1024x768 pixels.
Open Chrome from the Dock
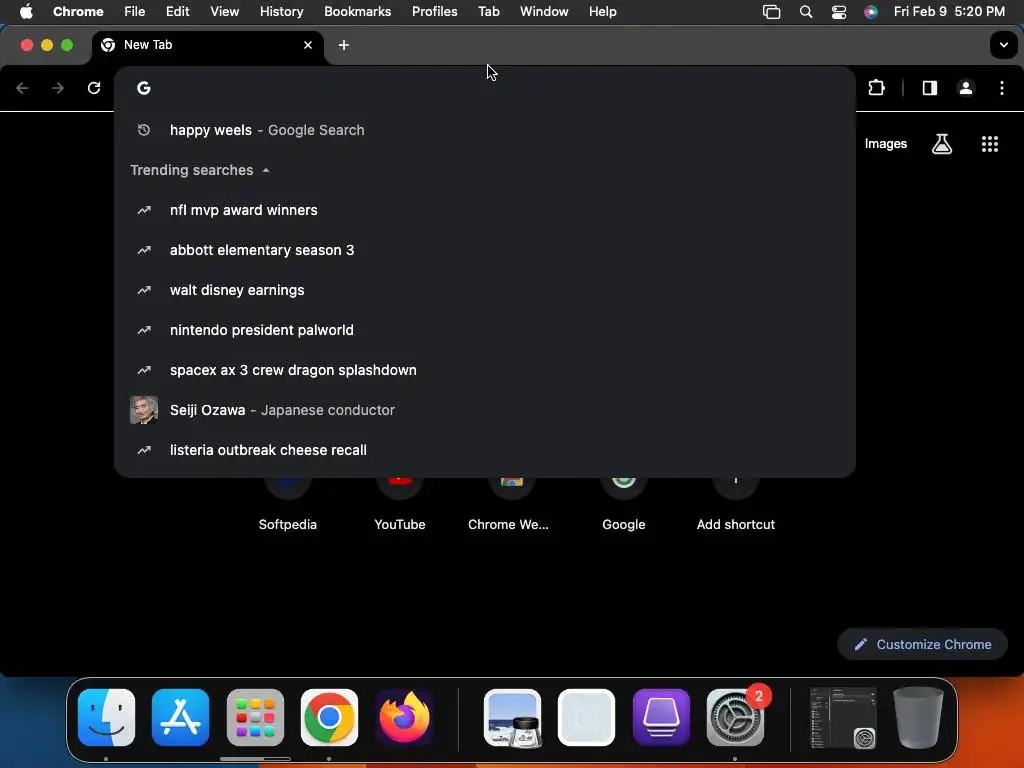(330, 717)
